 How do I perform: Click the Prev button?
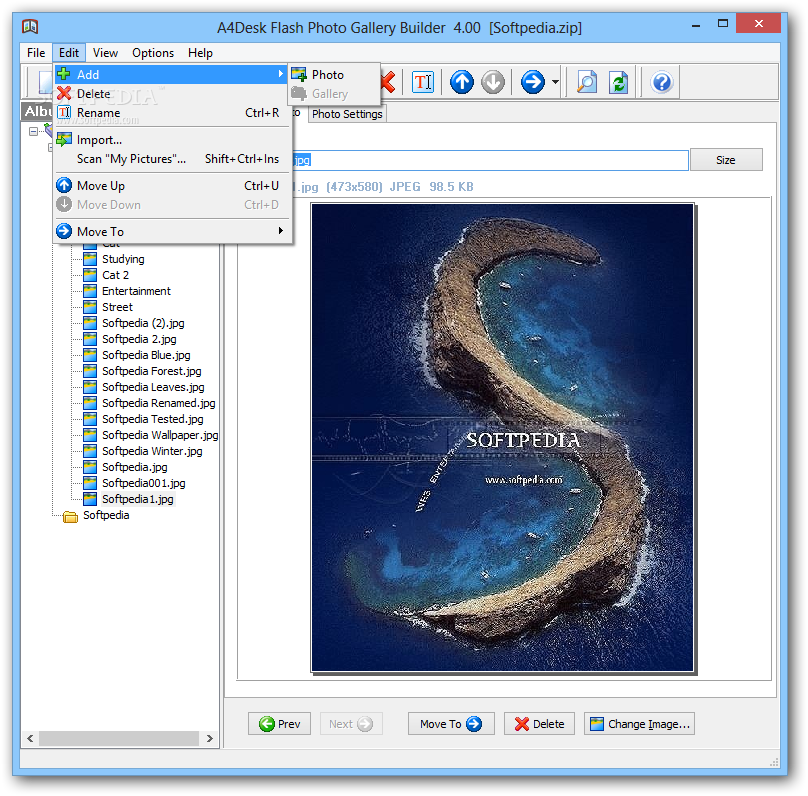[279, 724]
